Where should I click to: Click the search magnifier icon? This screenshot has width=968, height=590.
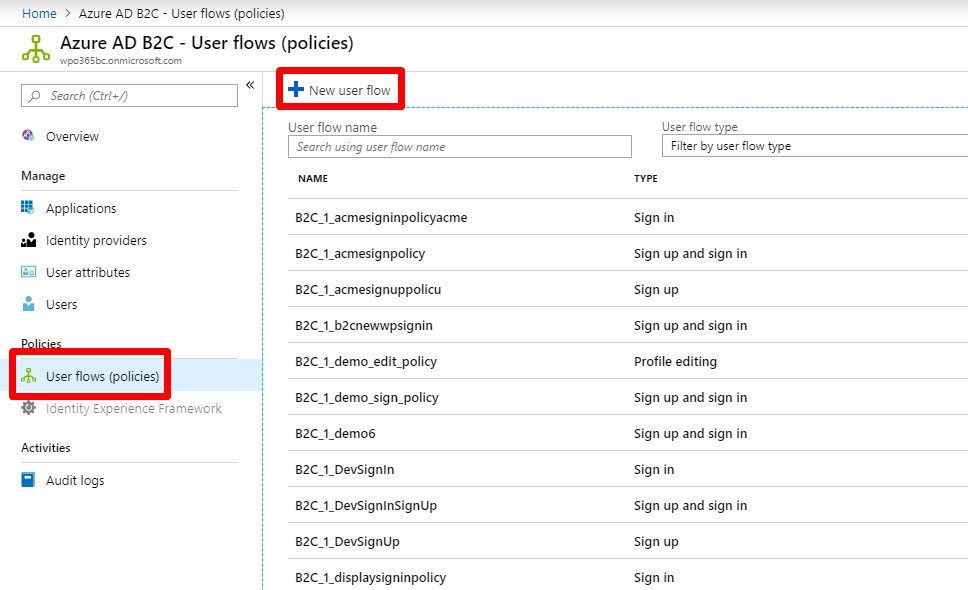tap(35, 96)
